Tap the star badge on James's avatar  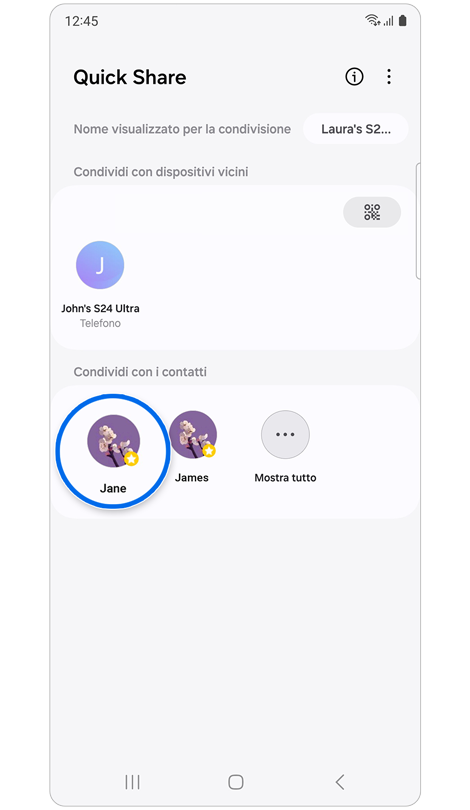pos(209,451)
